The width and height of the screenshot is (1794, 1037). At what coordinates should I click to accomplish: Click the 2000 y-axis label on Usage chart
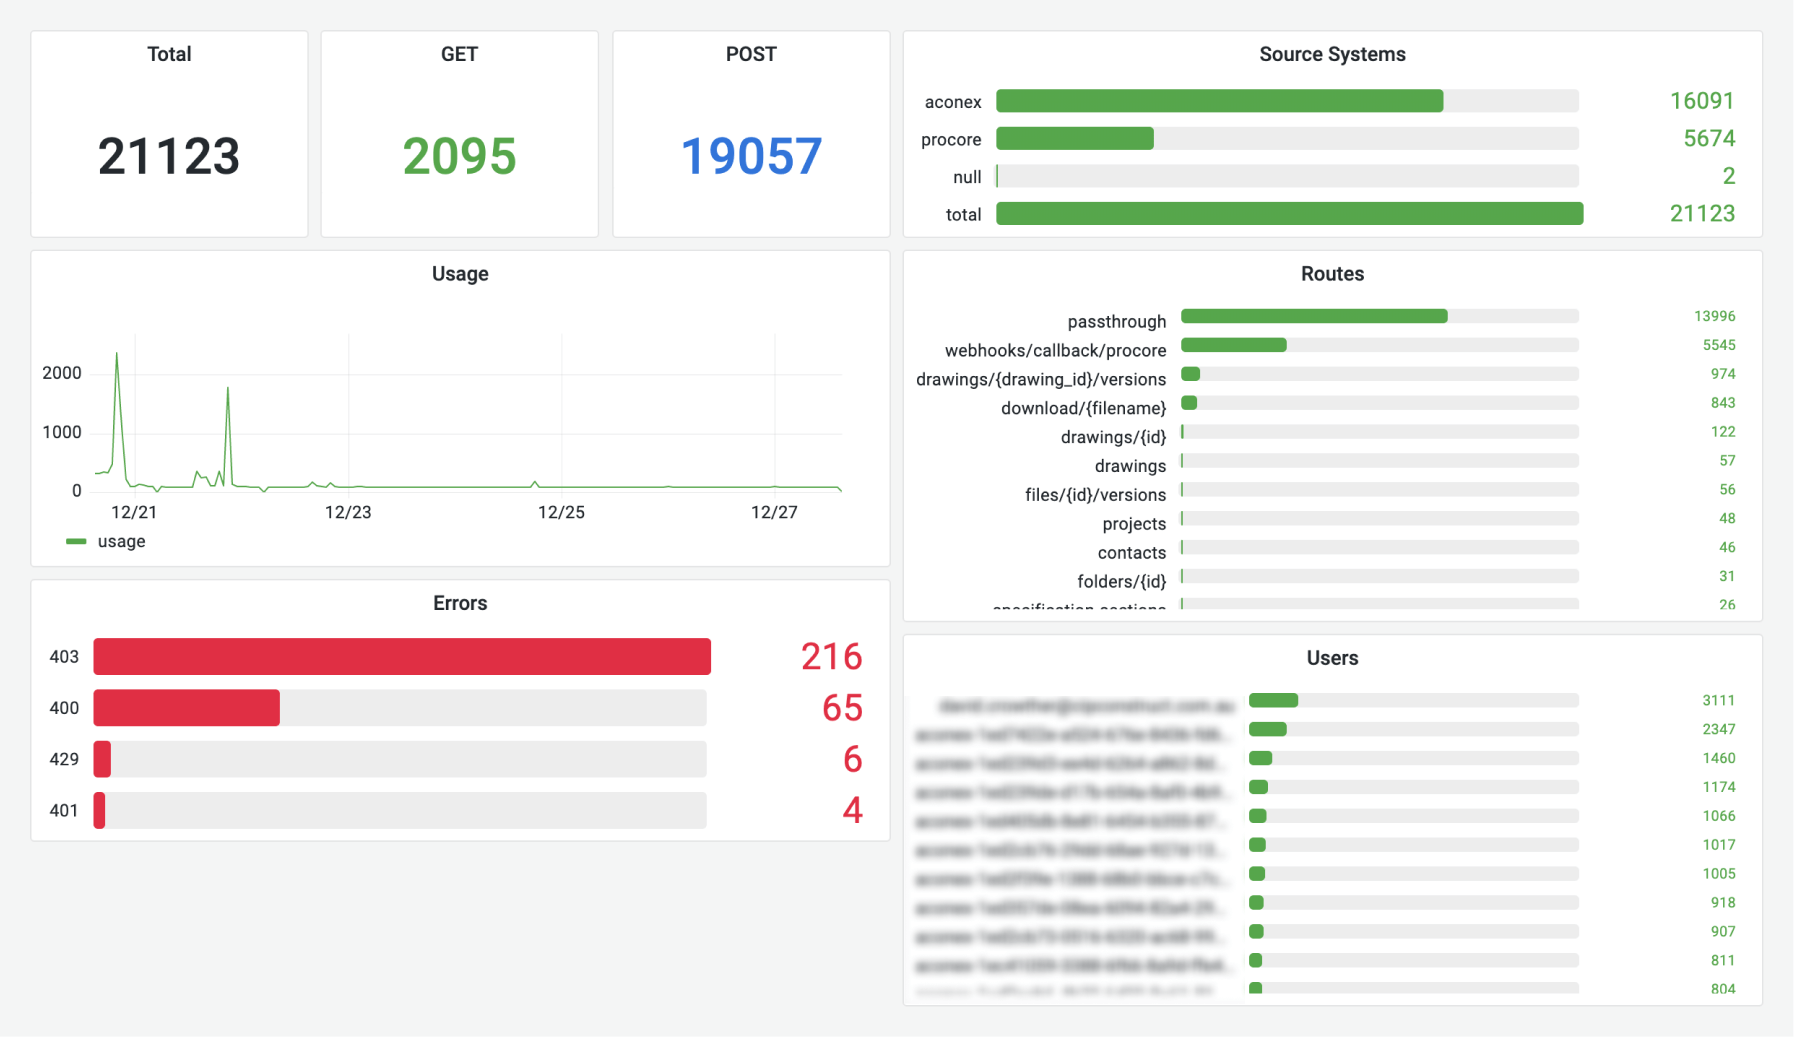point(62,373)
